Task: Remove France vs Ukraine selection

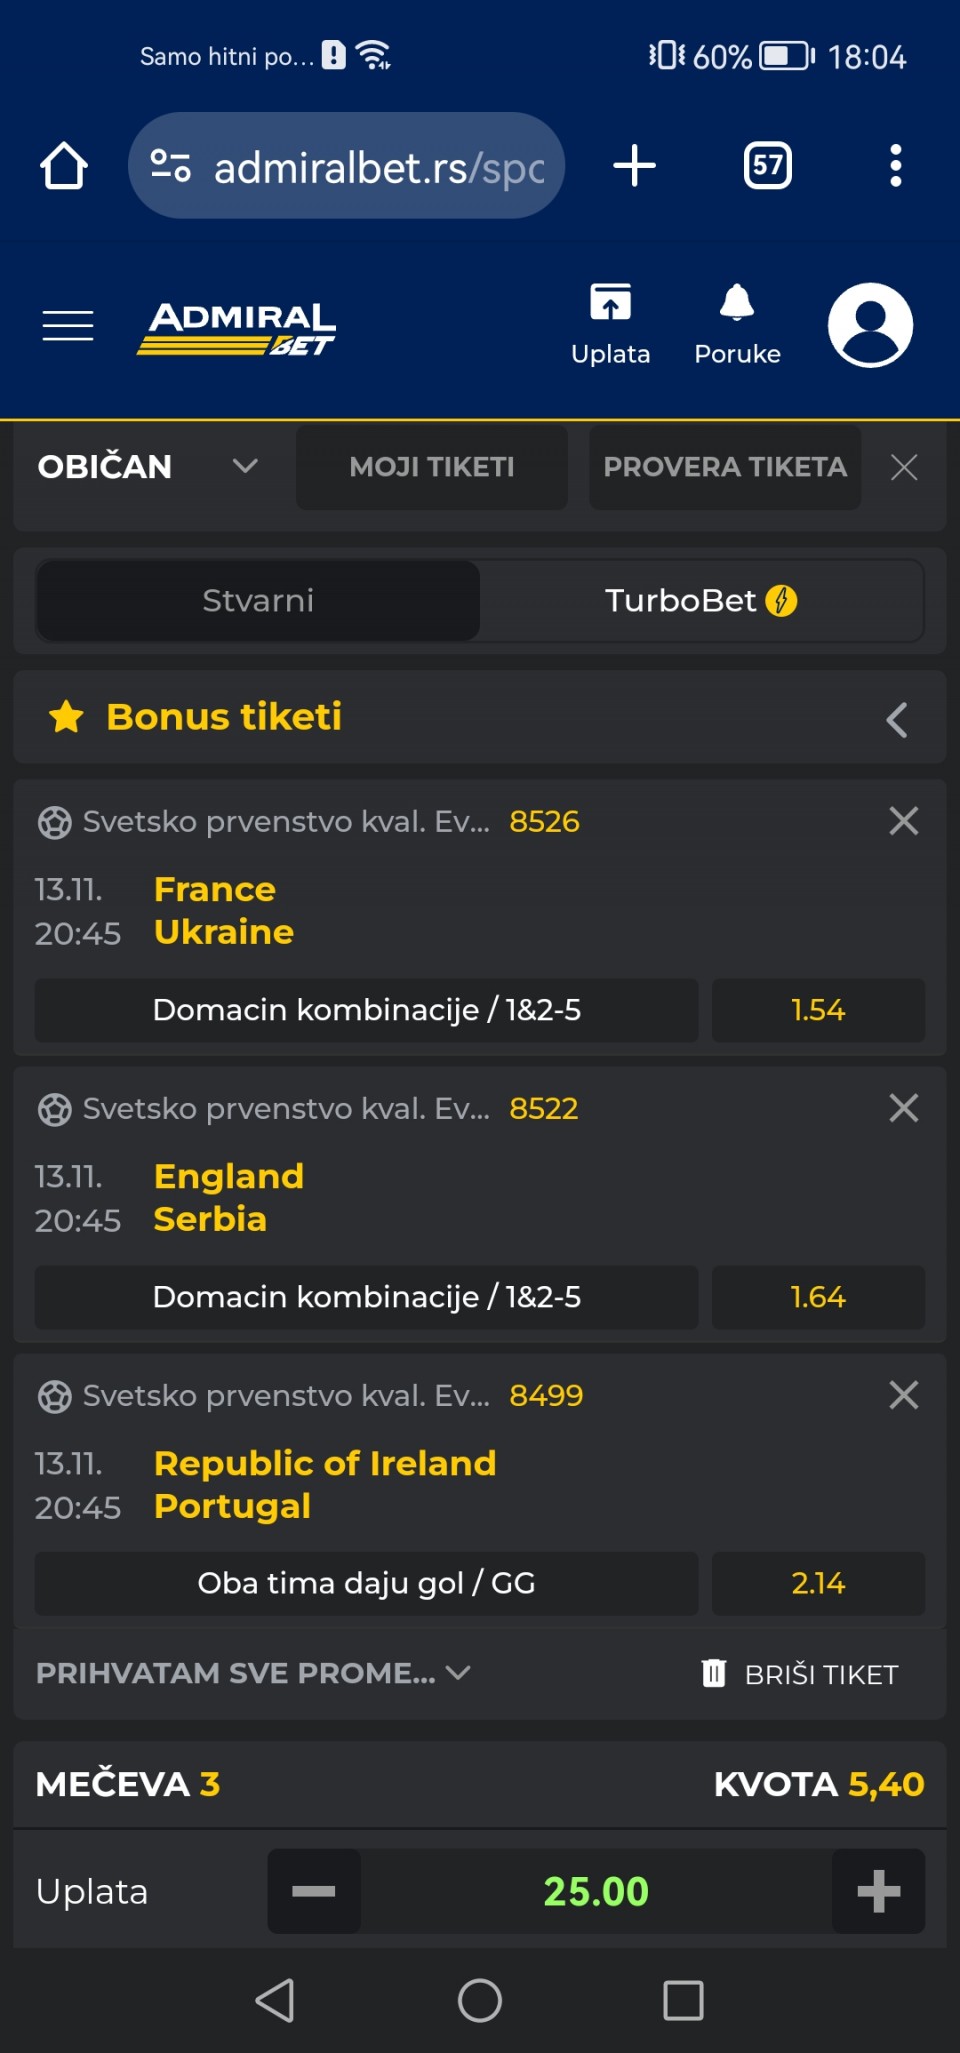Action: [x=903, y=821]
